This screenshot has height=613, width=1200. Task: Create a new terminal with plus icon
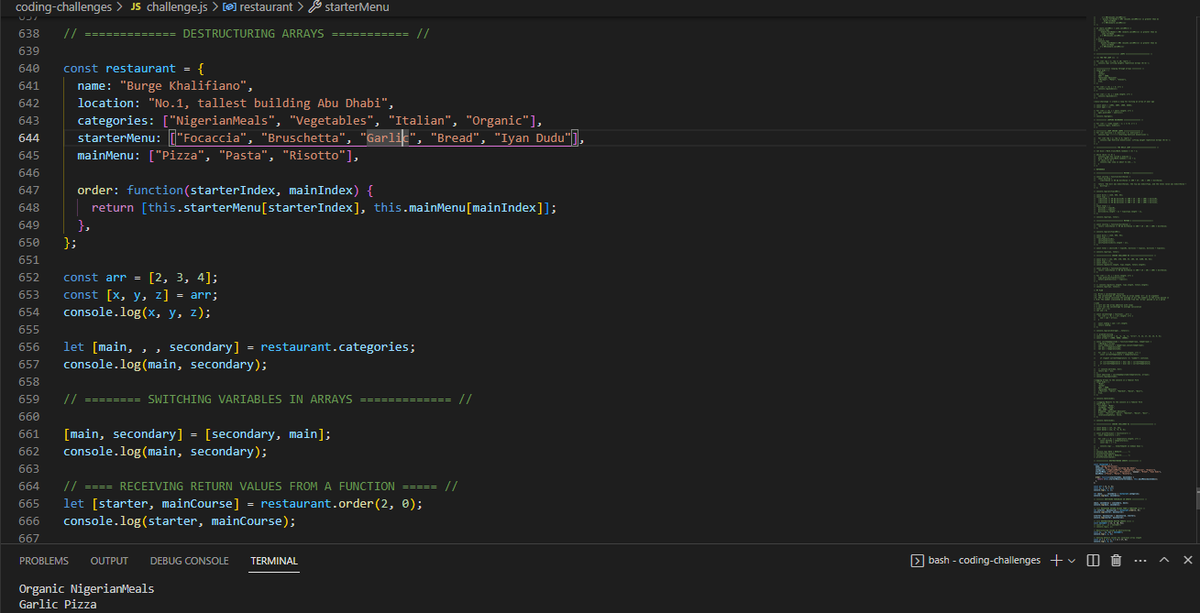[x=1056, y=560]
